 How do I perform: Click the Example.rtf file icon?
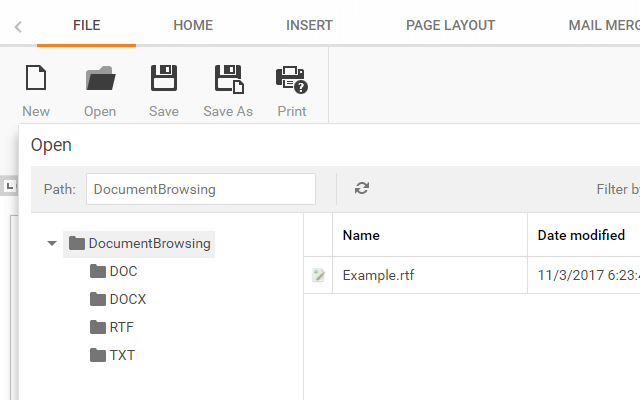click(x=318, y=275)
